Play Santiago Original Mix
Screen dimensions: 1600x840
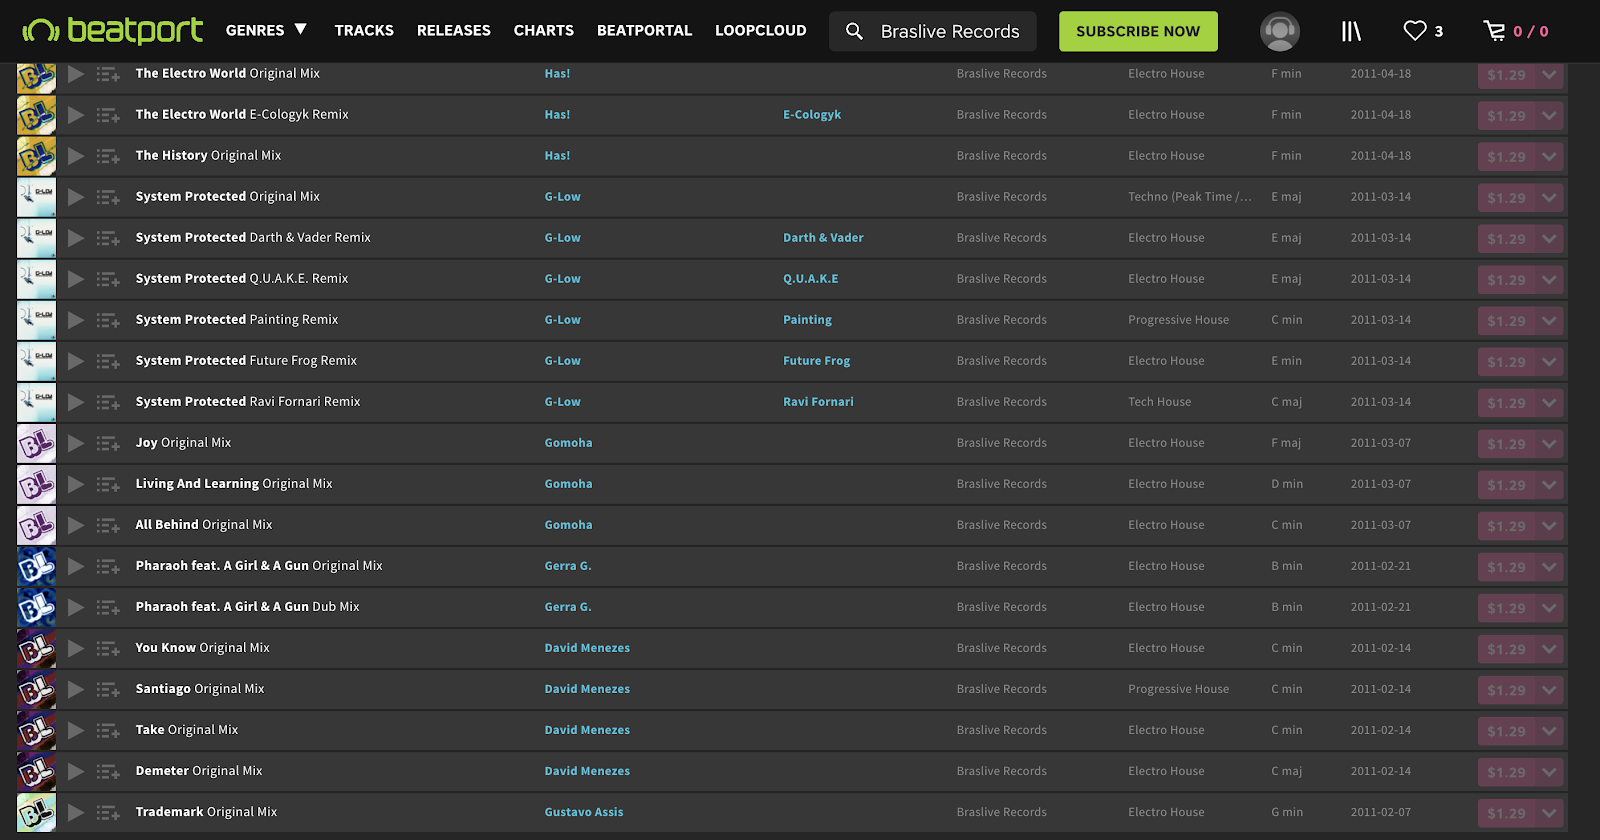point(75,689)
